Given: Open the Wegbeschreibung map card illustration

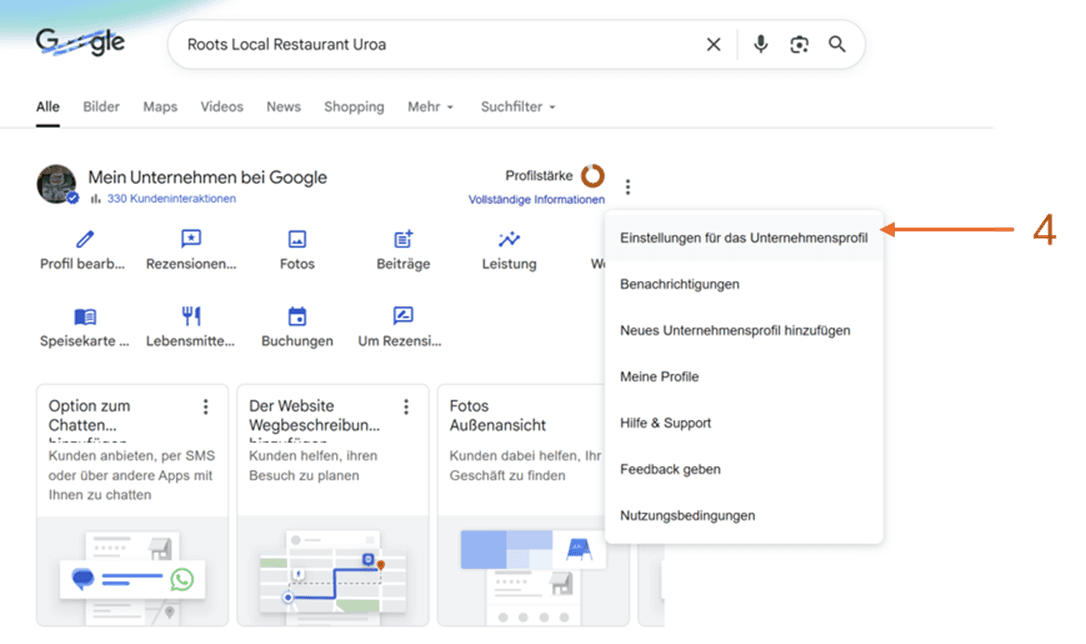Looking at the screenshot, I should coord(332,571).
